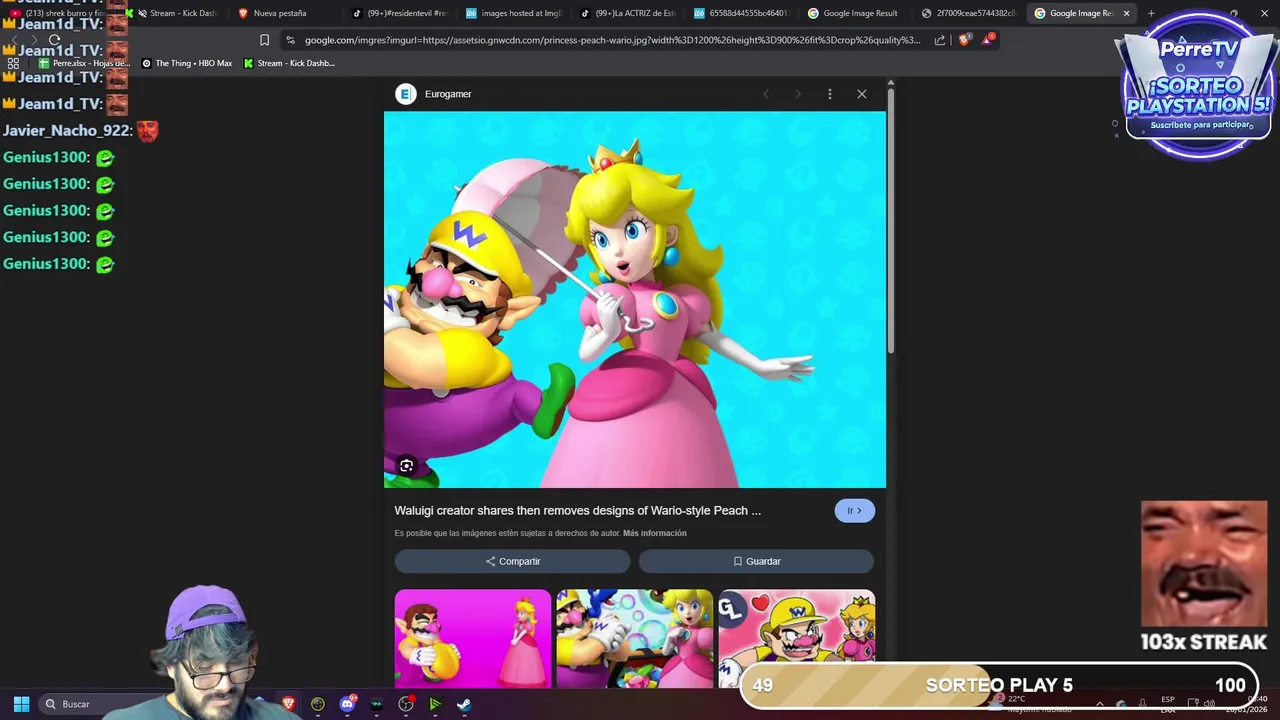Image resolution: width=1280 pixels, height=720 pixels.
Task: Activate Google Lens search icon on image
Action: [x=406, y=465]
